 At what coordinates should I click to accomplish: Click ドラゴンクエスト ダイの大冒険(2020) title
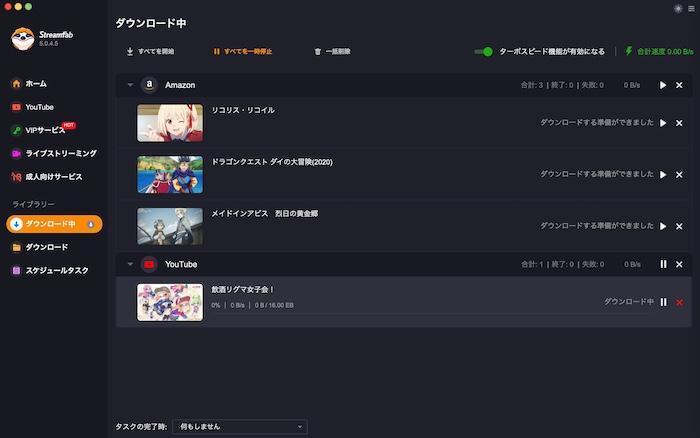tap(272, 162)
